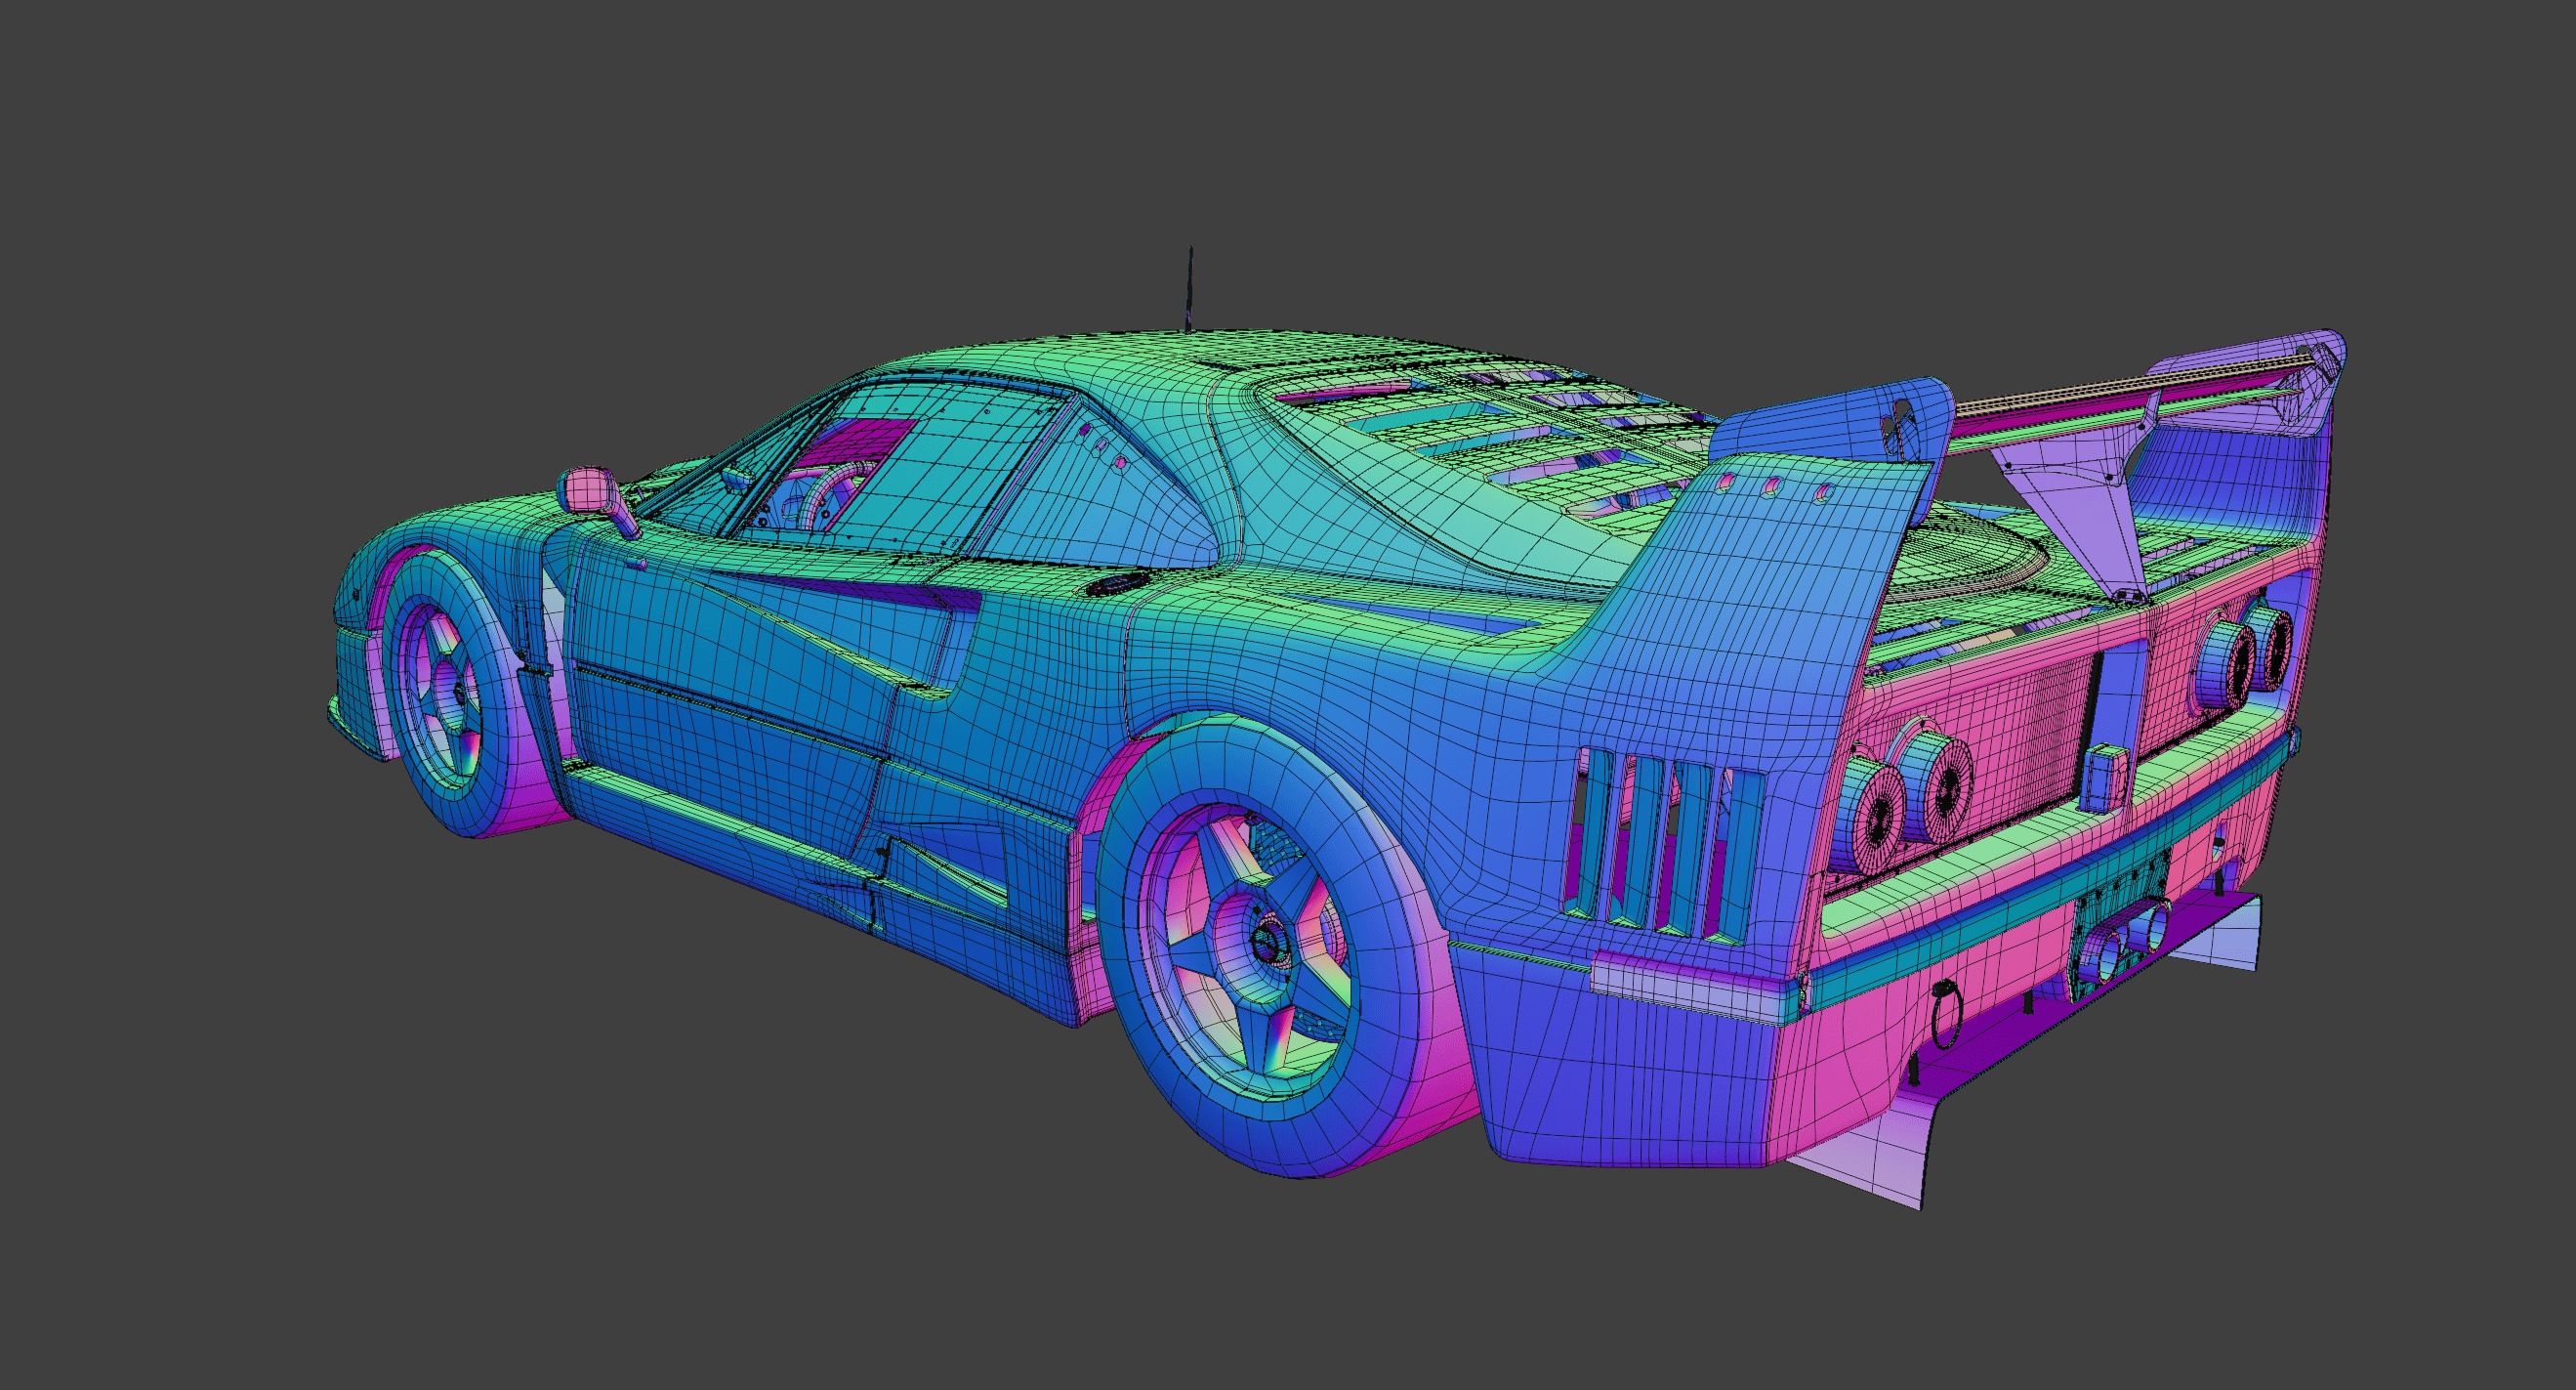Select the exhaust pipes under the rear bumper
This screenshot has height=1390, width=2576.
tap(2124, 943)
